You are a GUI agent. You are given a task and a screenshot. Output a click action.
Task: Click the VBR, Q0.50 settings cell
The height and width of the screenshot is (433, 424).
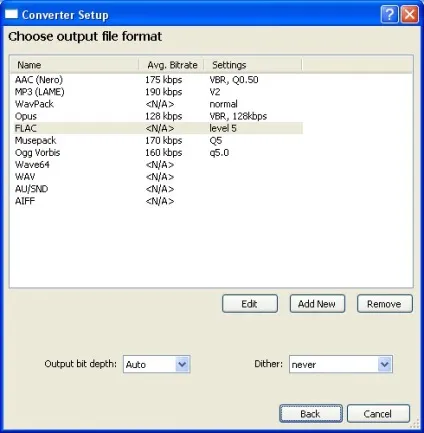pyautogui.click(x=234, y=80)
